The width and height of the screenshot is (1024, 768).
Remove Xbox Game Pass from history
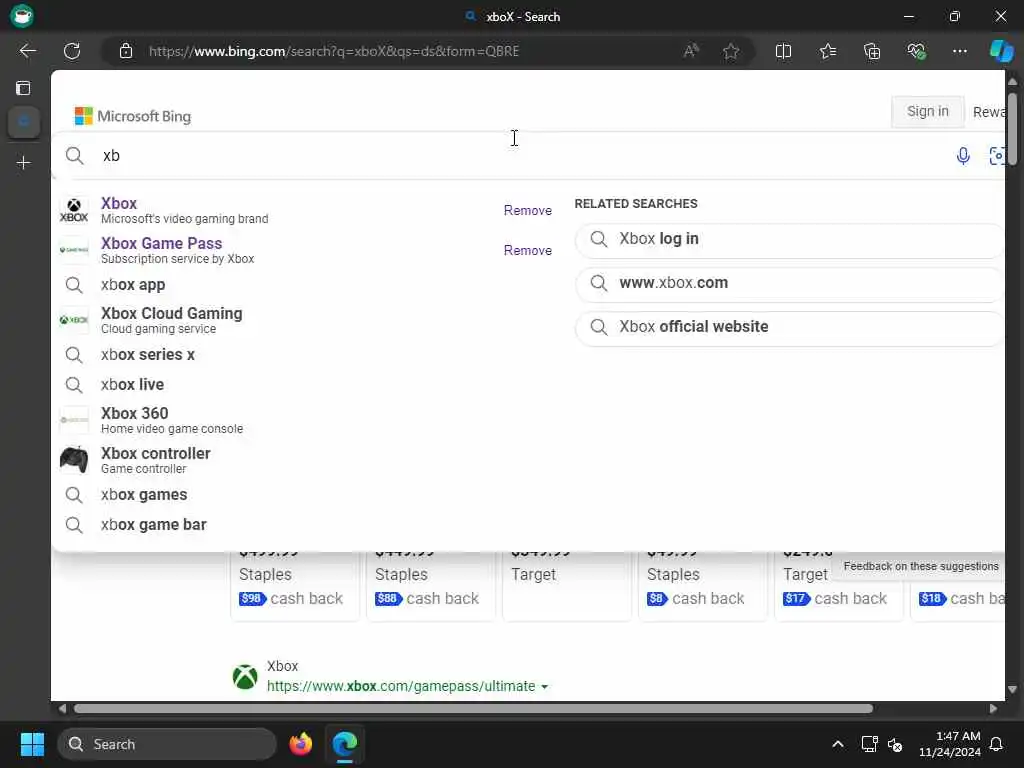point(528,250)
